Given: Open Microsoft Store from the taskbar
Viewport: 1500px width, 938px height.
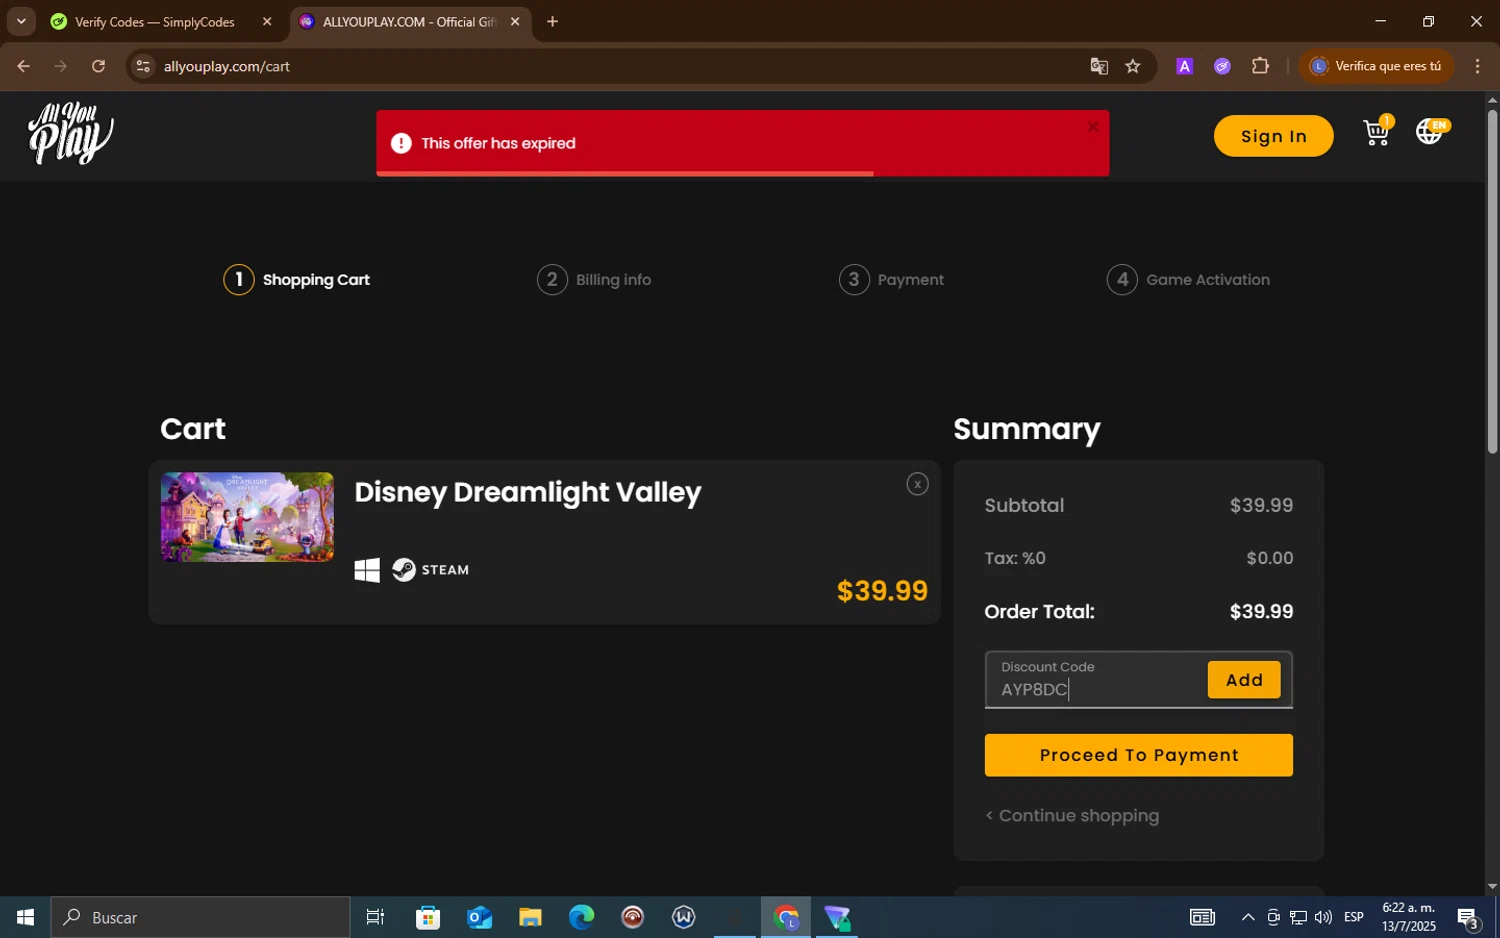Looking at the screenshot, I should click(428, 917).
